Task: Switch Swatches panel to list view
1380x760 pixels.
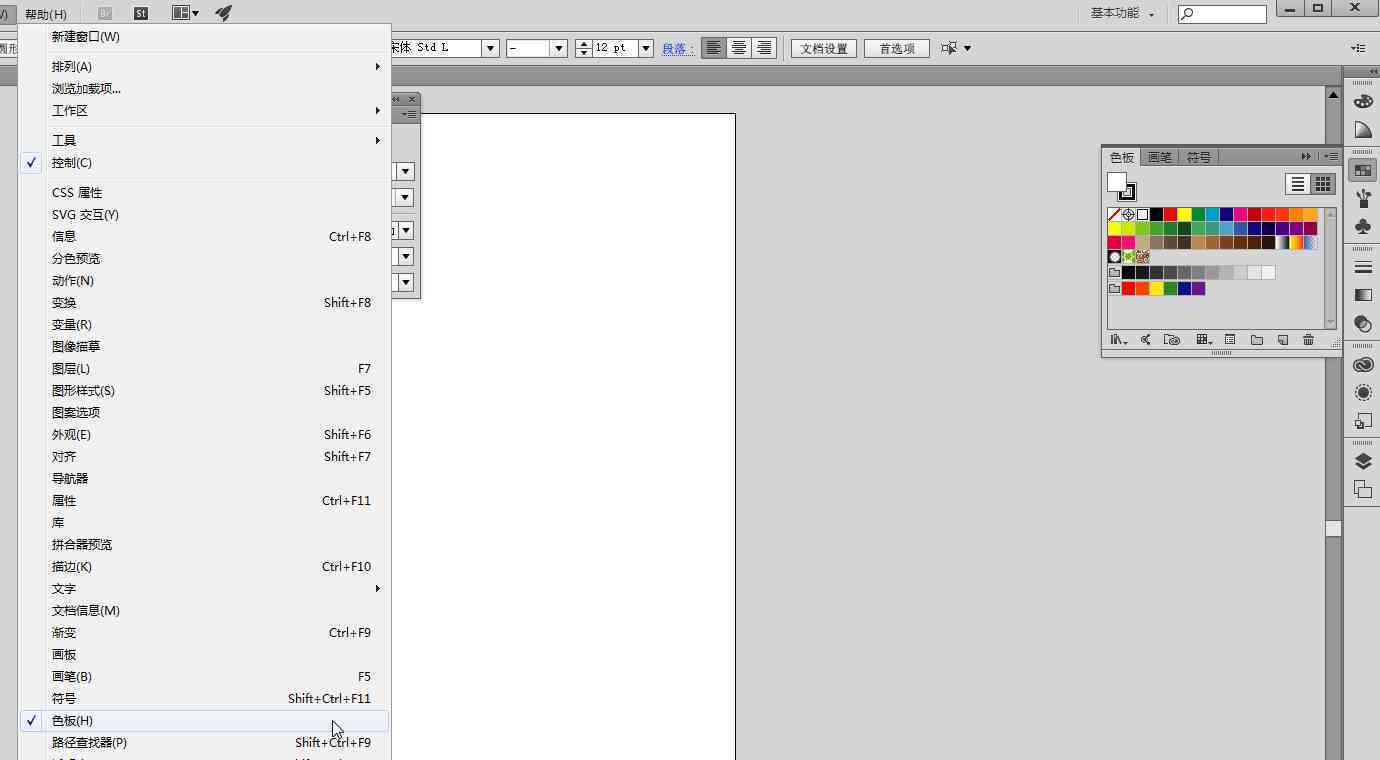Action: [x=1297, y=184]
